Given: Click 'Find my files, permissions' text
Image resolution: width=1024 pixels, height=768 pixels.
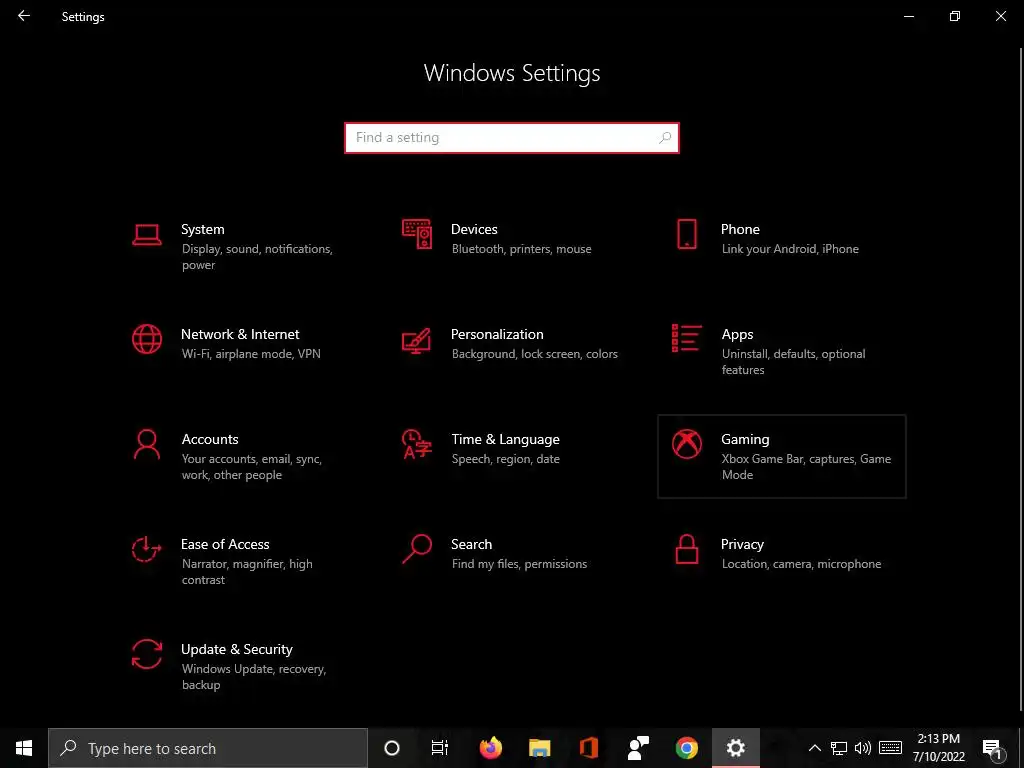Looking at the screenshot, I should (519, 564).
